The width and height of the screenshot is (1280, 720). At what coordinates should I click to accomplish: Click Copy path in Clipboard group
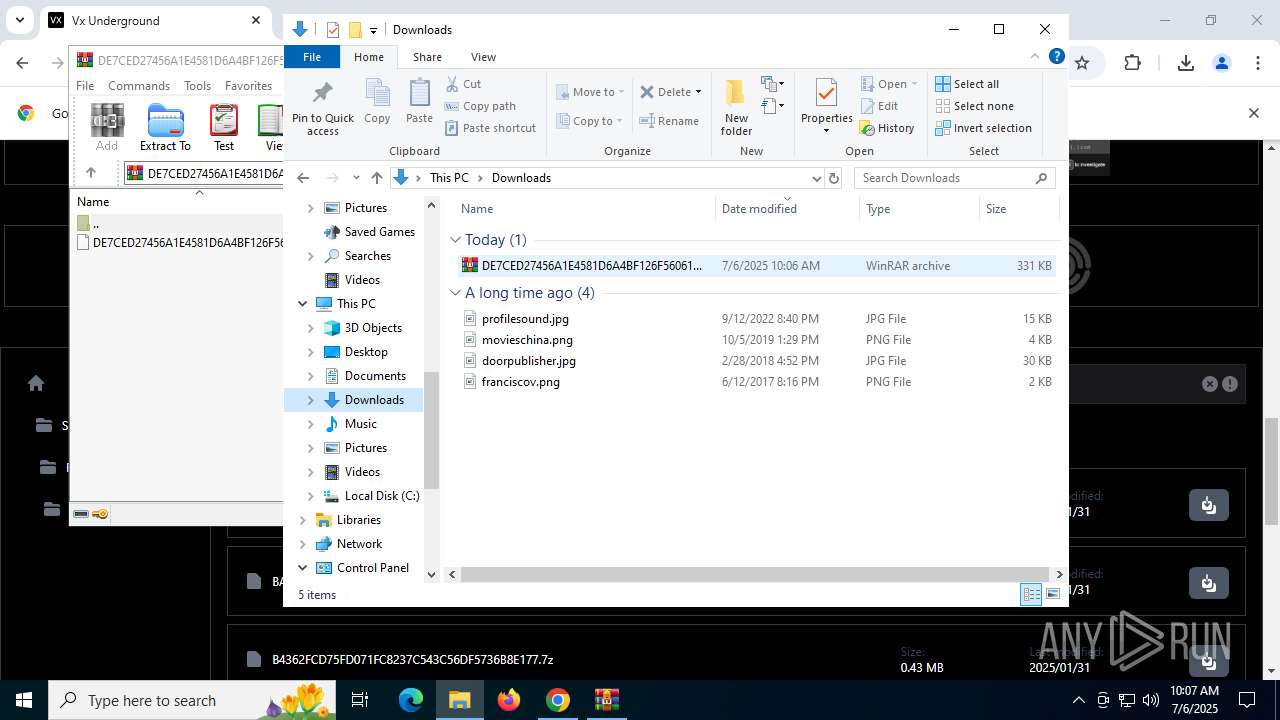point(479,106)
